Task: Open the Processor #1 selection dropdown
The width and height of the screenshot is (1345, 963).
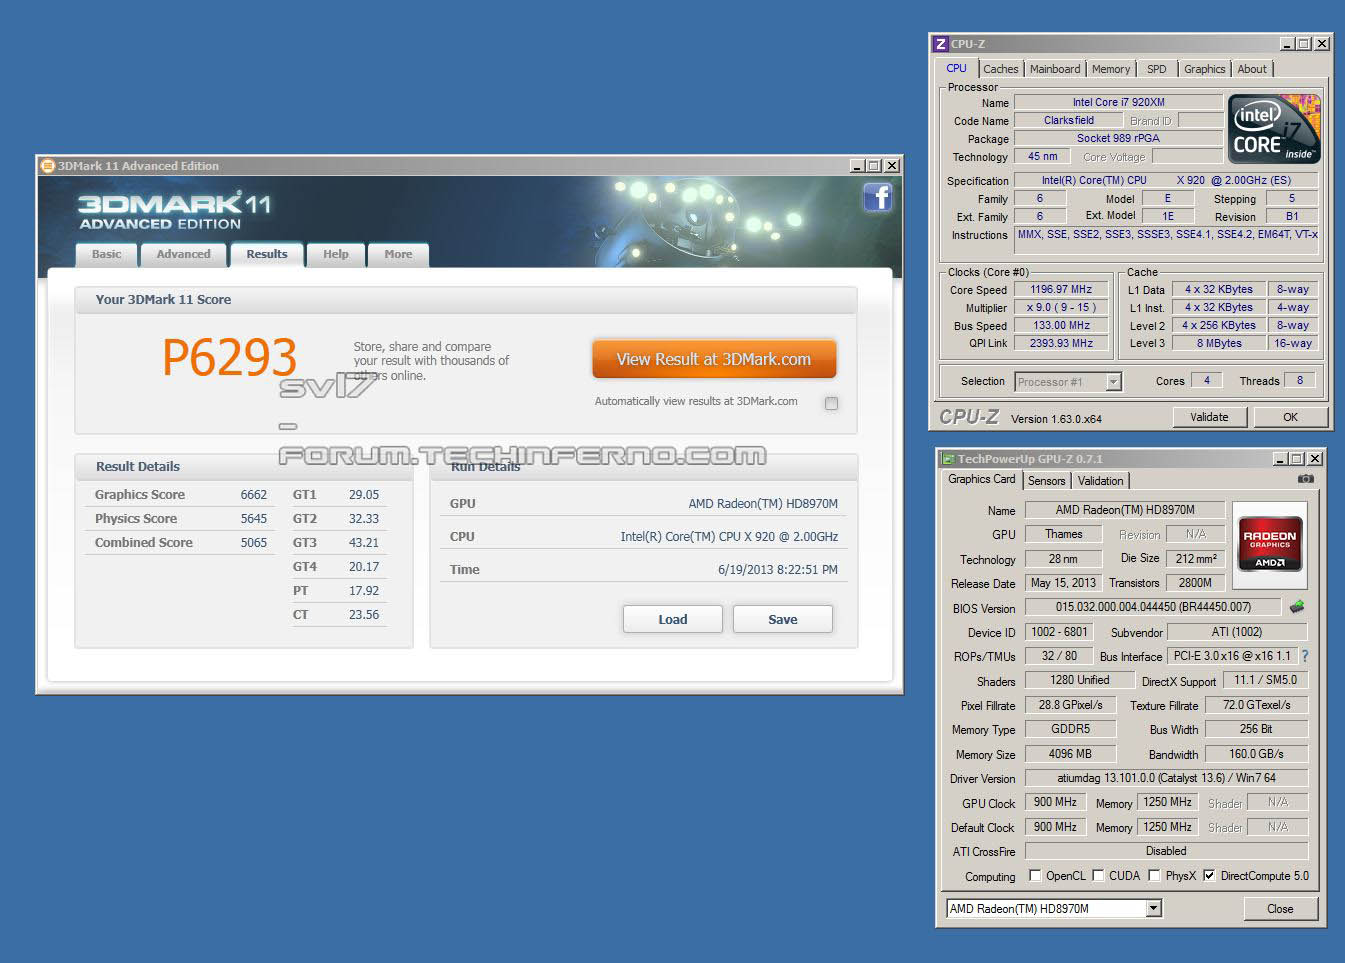Action: click(1113, 382)
